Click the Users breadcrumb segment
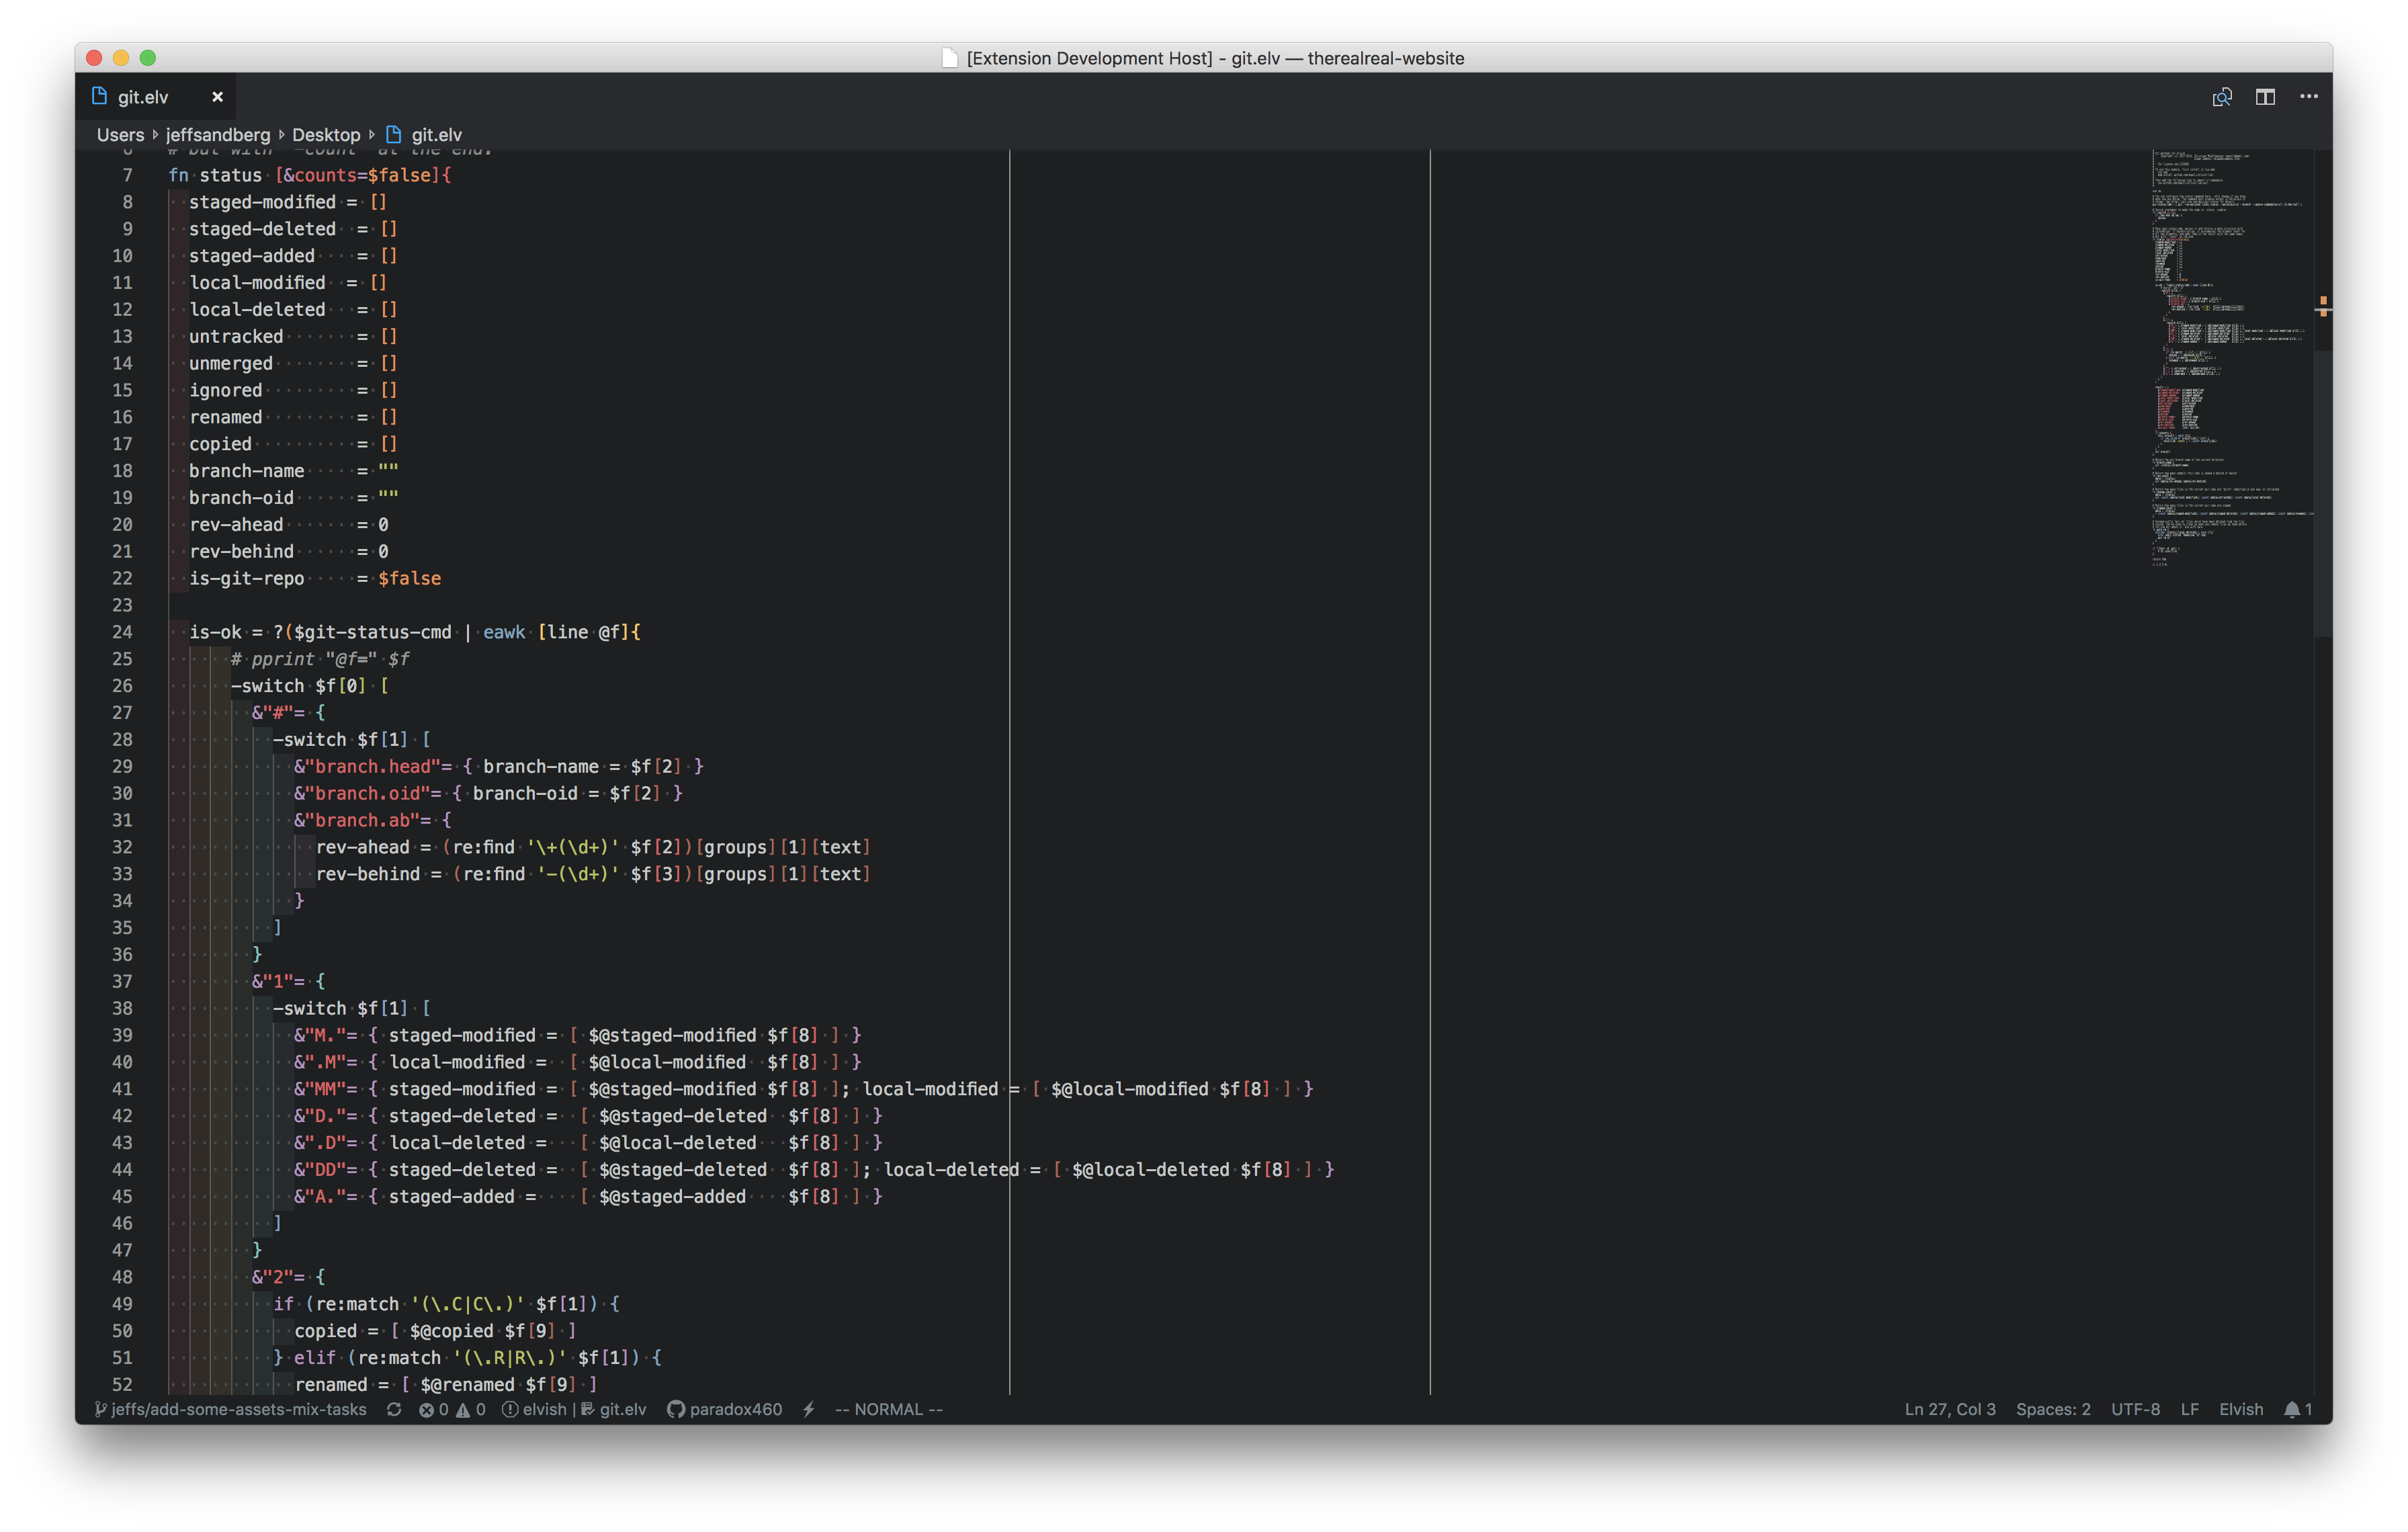The width and height of the screenshot is (2408, 1532). pyautogui.click(x=120, y=135)
